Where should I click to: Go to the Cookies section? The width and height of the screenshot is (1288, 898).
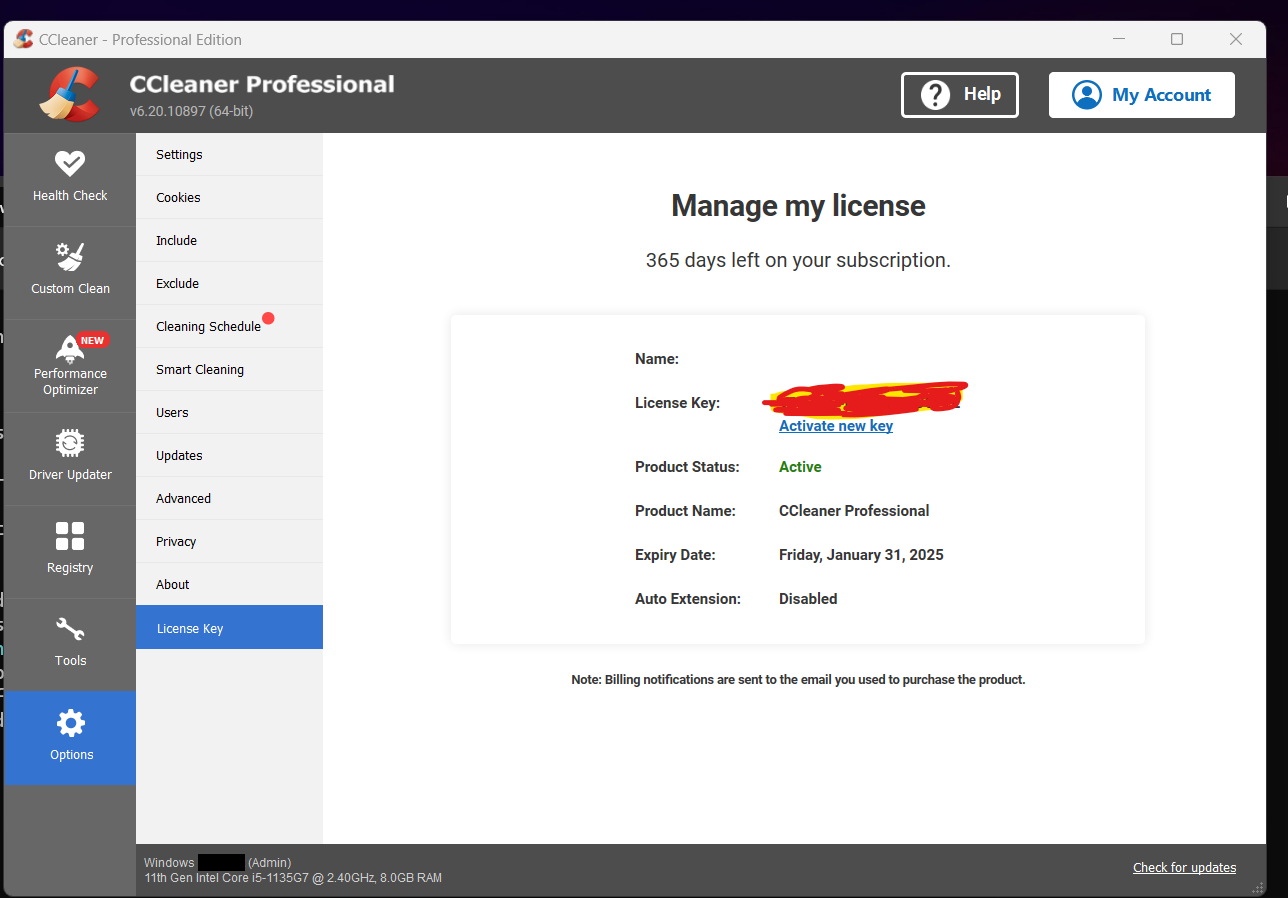[x=178, y=198]
